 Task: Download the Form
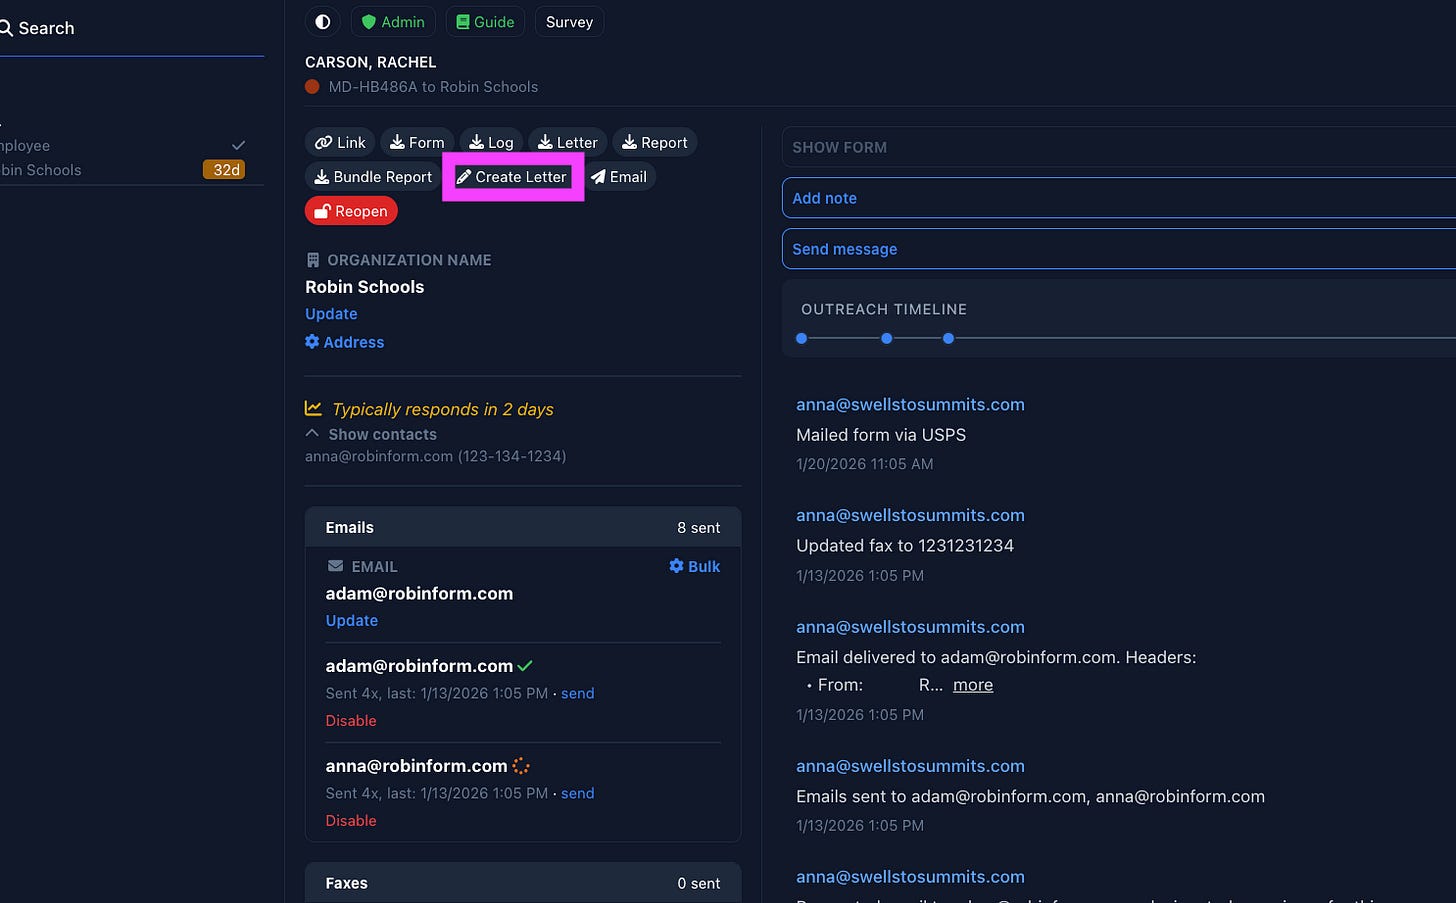coord(417,142)
